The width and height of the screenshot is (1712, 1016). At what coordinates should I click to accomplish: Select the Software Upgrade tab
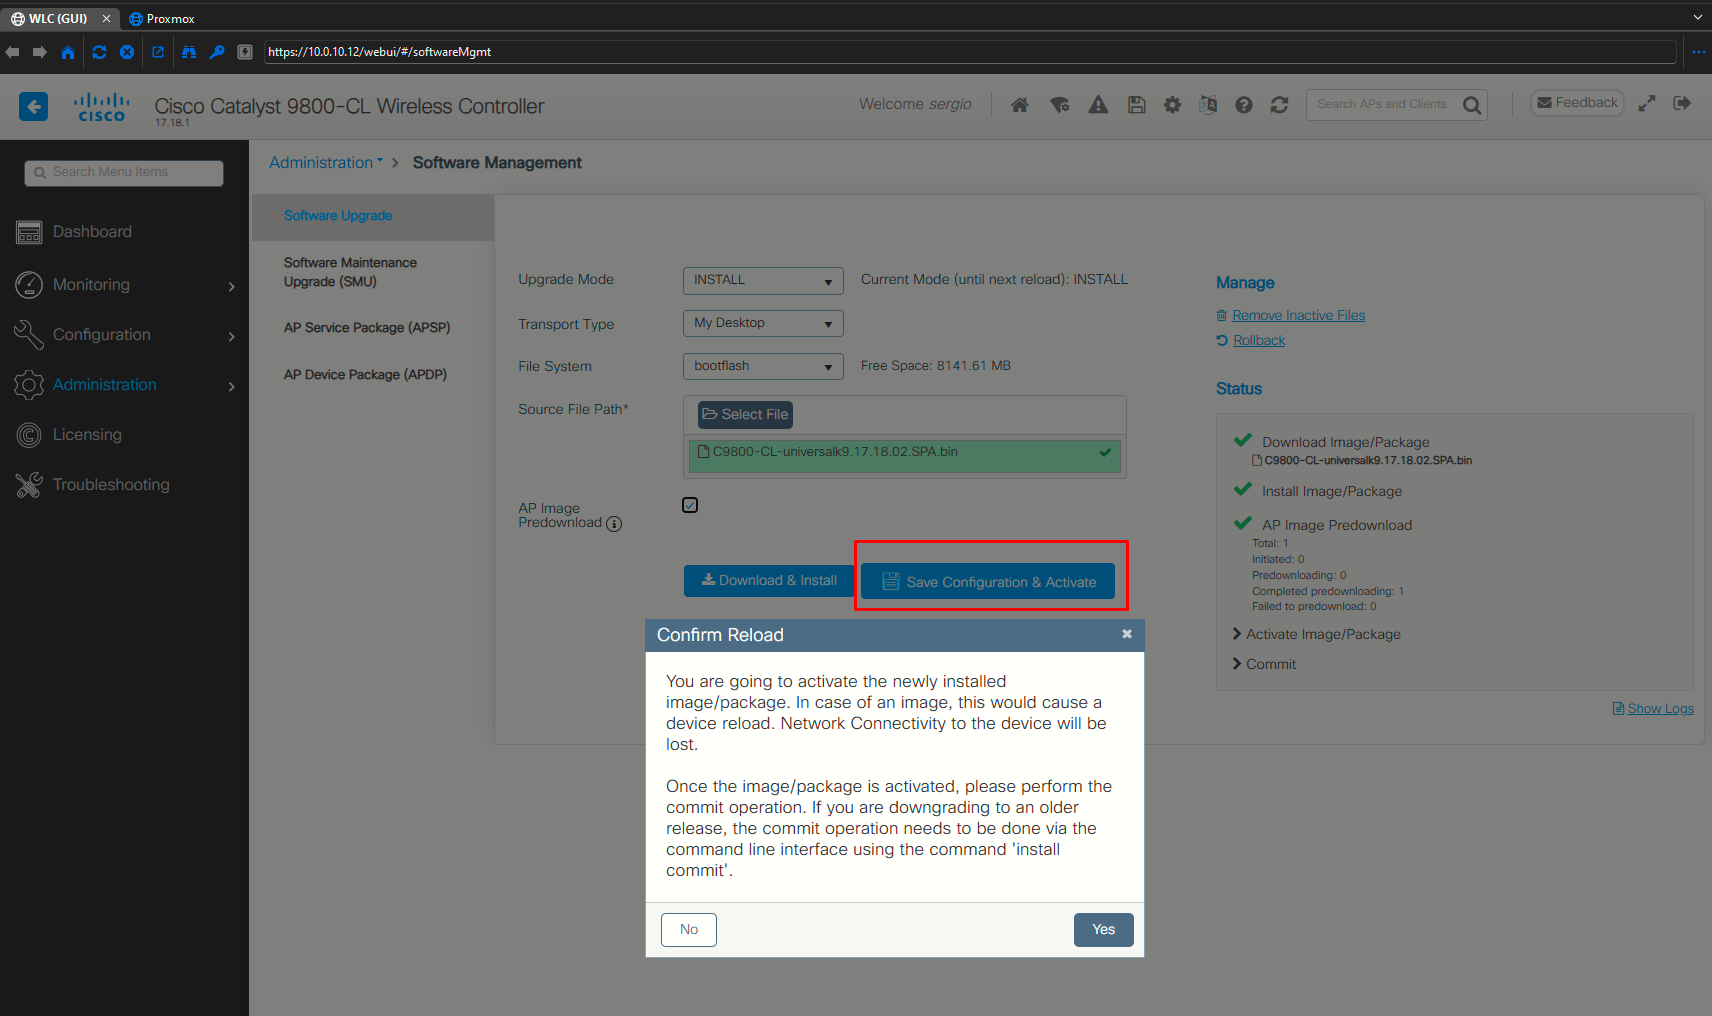point(372,216)
